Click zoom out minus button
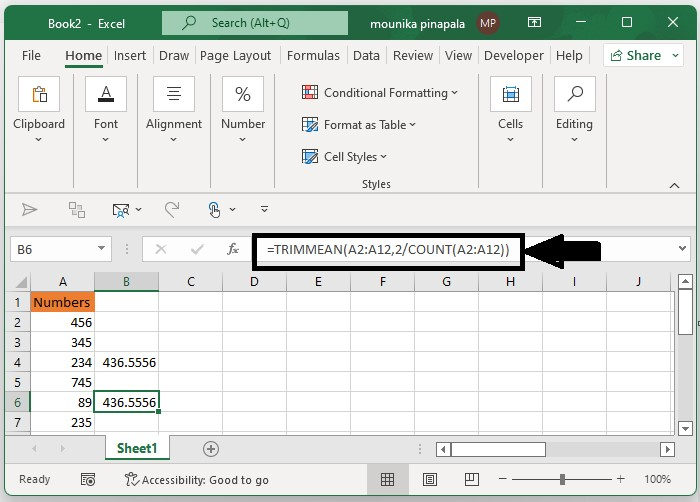Image resolution: width=700 pixels, height=502 pixels. click(503, 479)
